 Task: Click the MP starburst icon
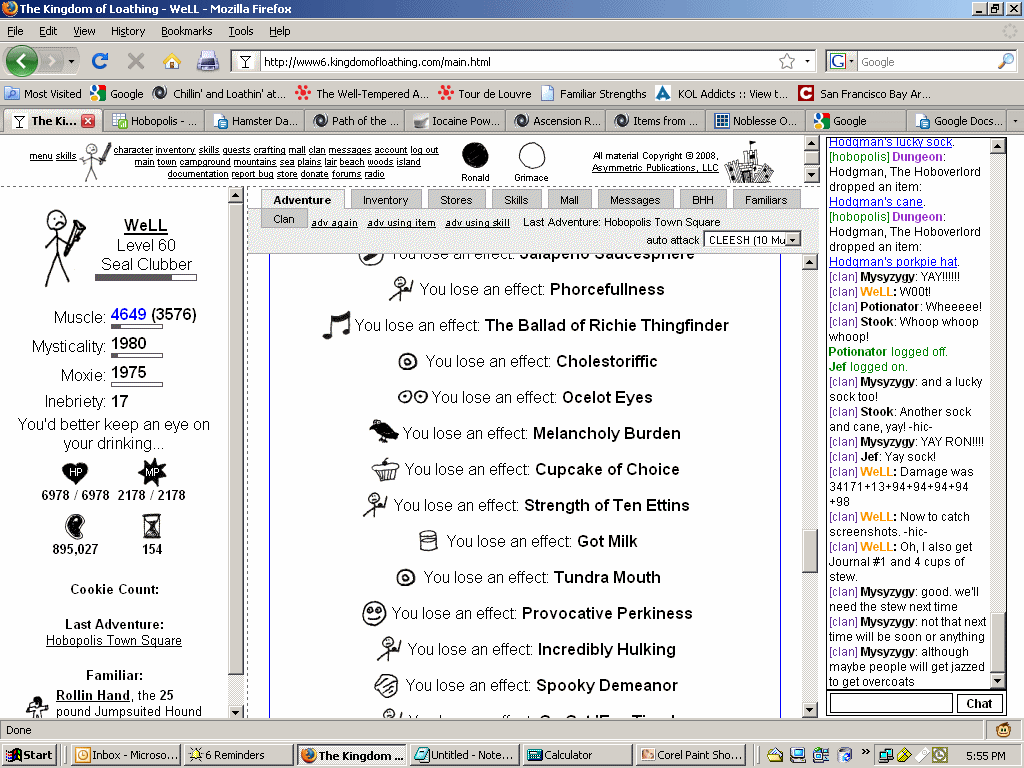[151, 472]
